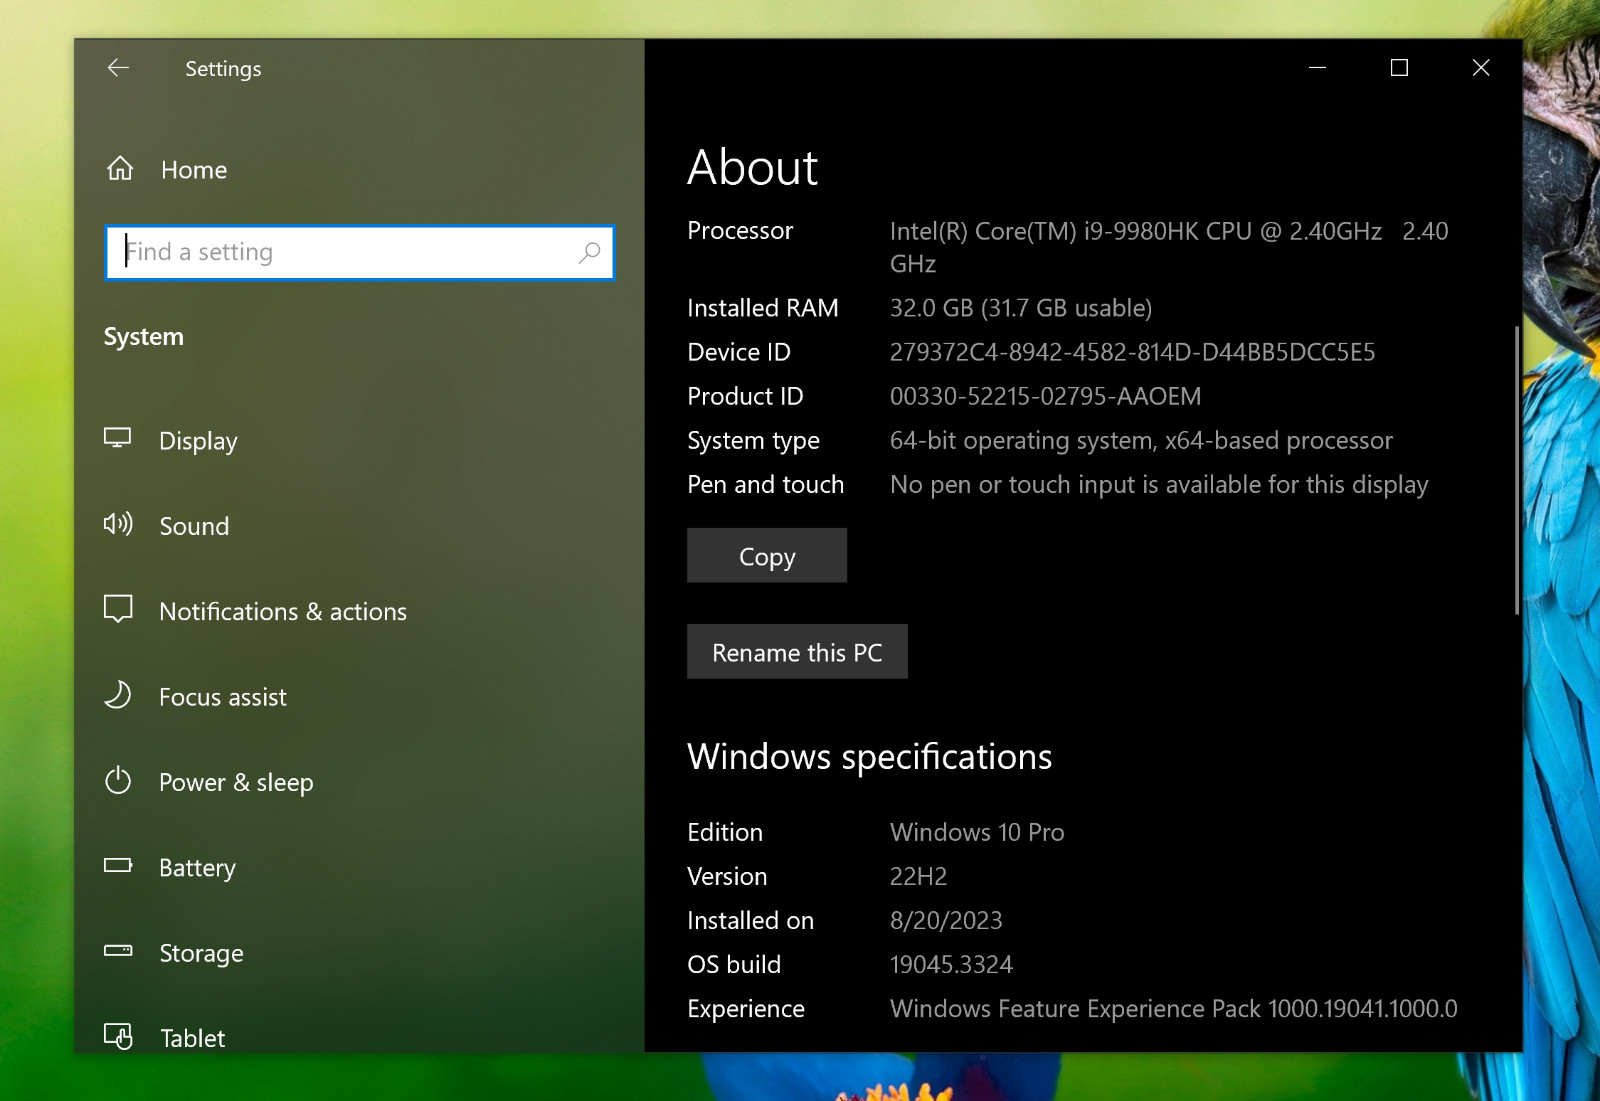1600x1101 pixels.
Task: Click OS build value 19045.3324
Action: tap(951, 964)
